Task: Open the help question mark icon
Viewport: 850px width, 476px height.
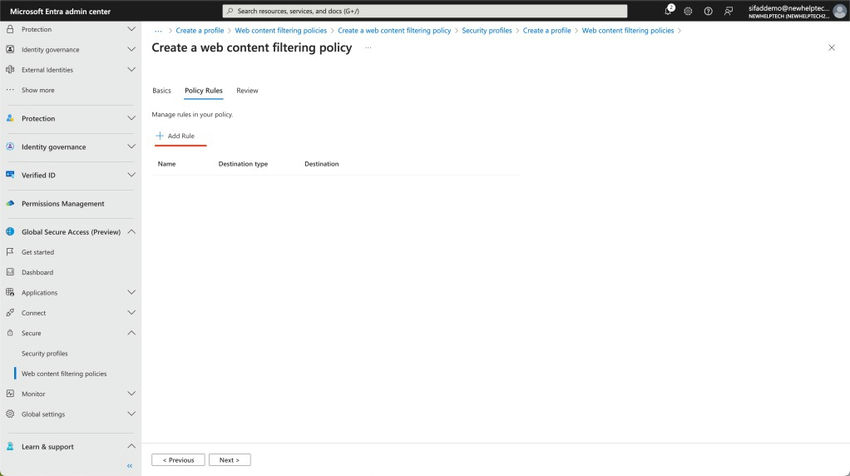Action: [x=708, y=11]
